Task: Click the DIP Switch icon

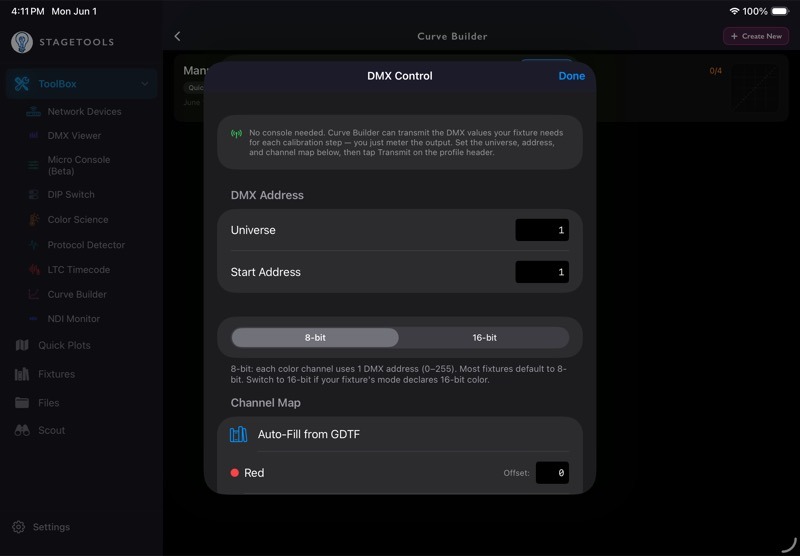Action: pos(34,195)
